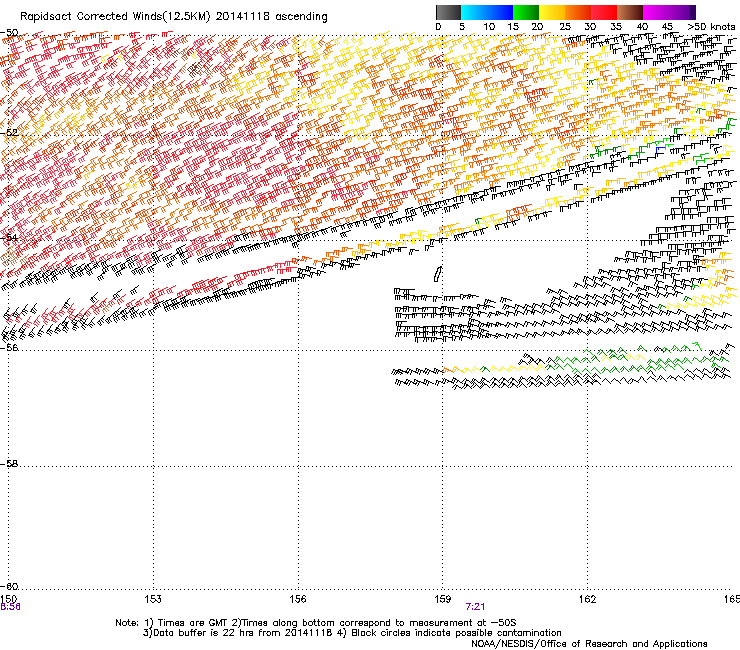
Task: Click the legend number 25
Action: [564, 27]
